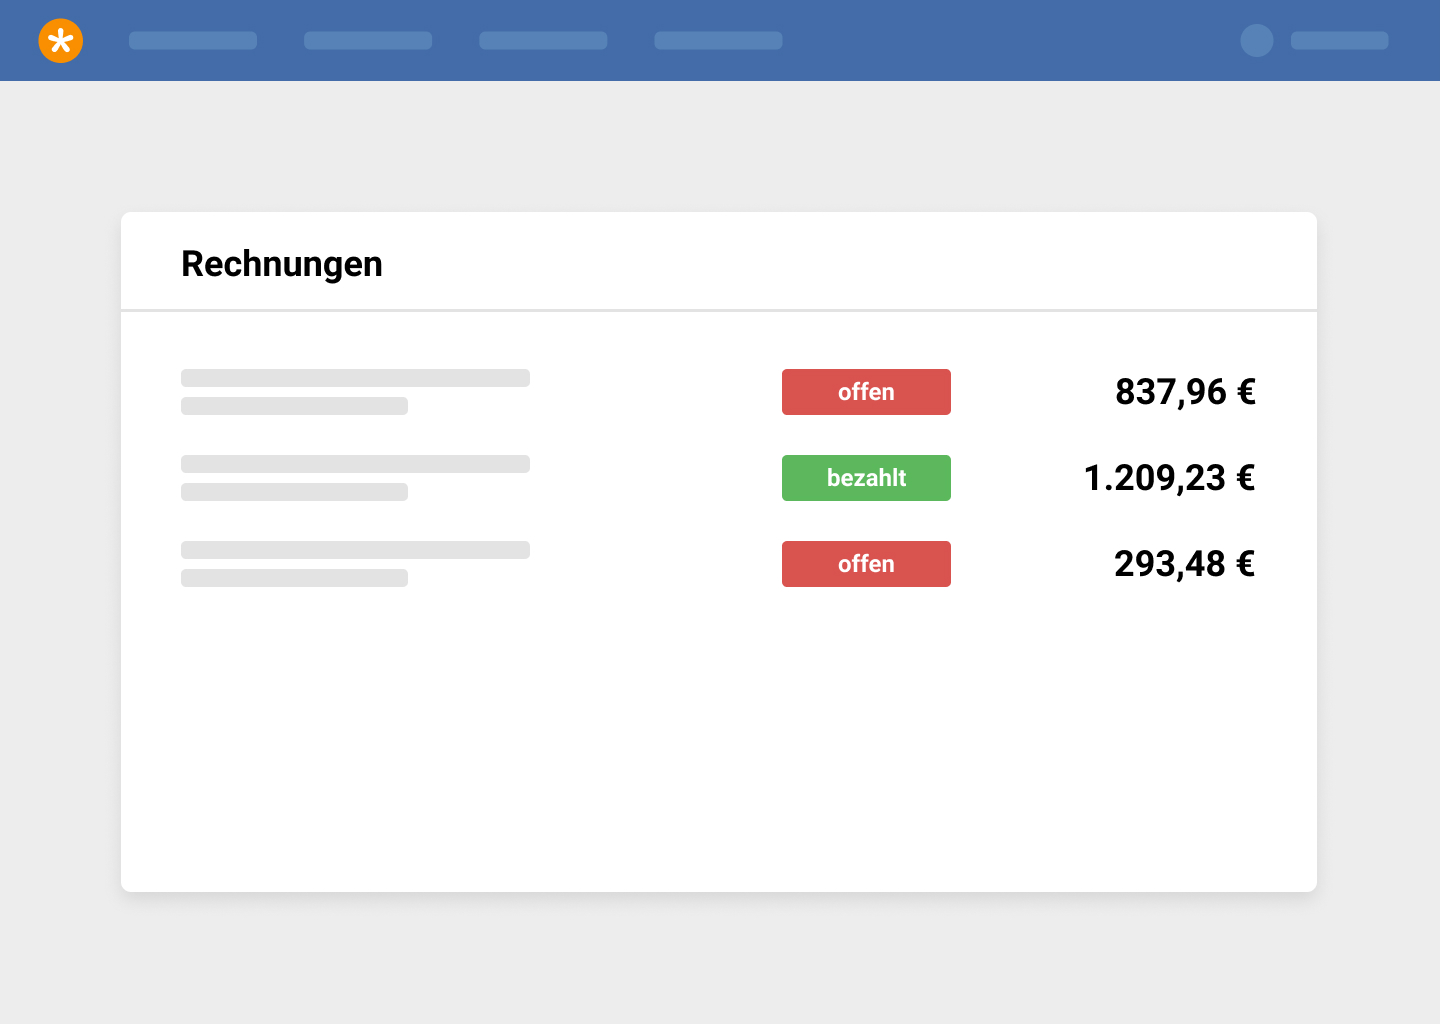Viewport: 1440px width, 1024px height.
Task: Select the 837,96 € invoice amount
Action: point(1185,392)
